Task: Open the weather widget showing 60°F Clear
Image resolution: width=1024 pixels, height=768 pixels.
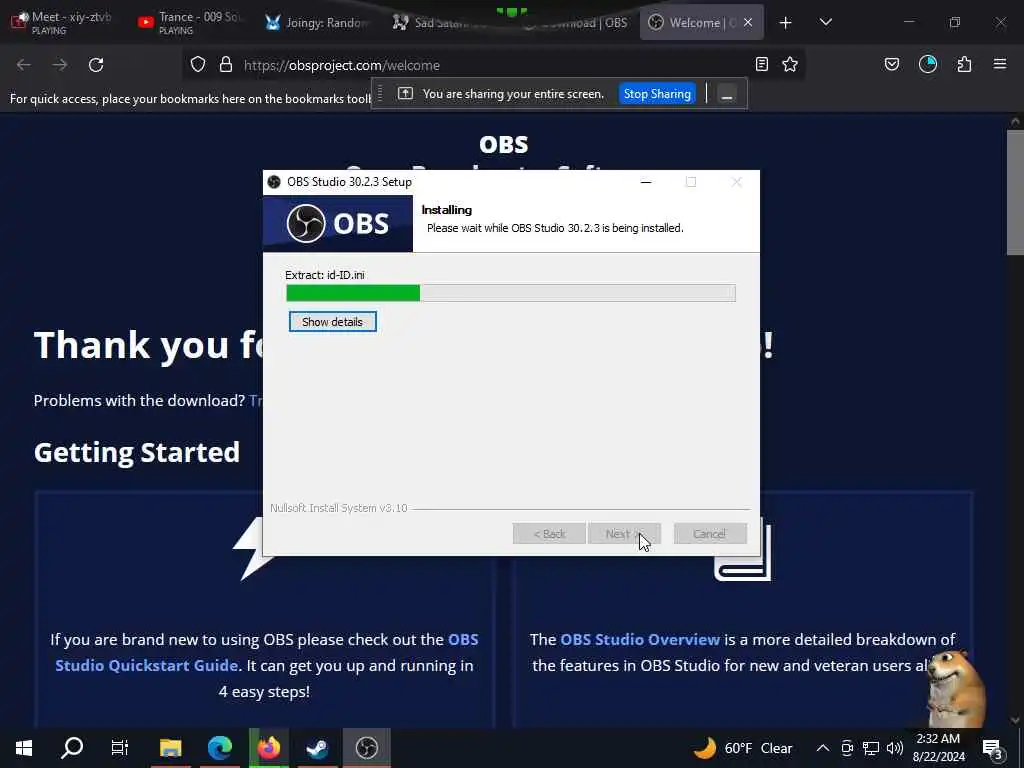Action: point(743,748)
